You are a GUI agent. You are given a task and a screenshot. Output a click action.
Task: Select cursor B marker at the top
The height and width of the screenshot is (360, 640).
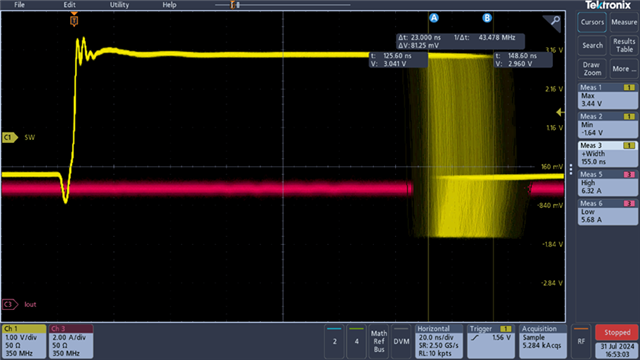pos(487,18)
